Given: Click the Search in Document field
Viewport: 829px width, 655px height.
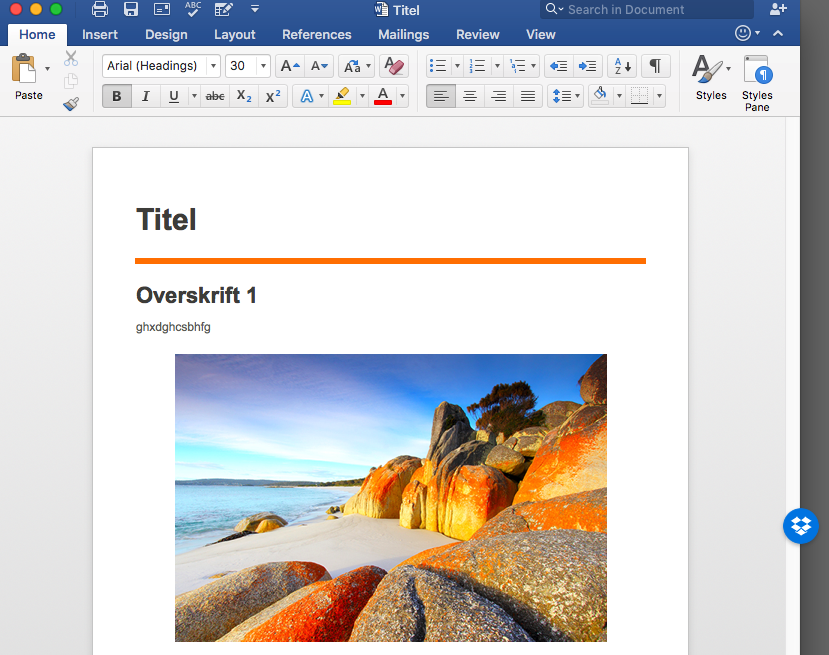Looking at the screenshot, I should tap(647, 10).
